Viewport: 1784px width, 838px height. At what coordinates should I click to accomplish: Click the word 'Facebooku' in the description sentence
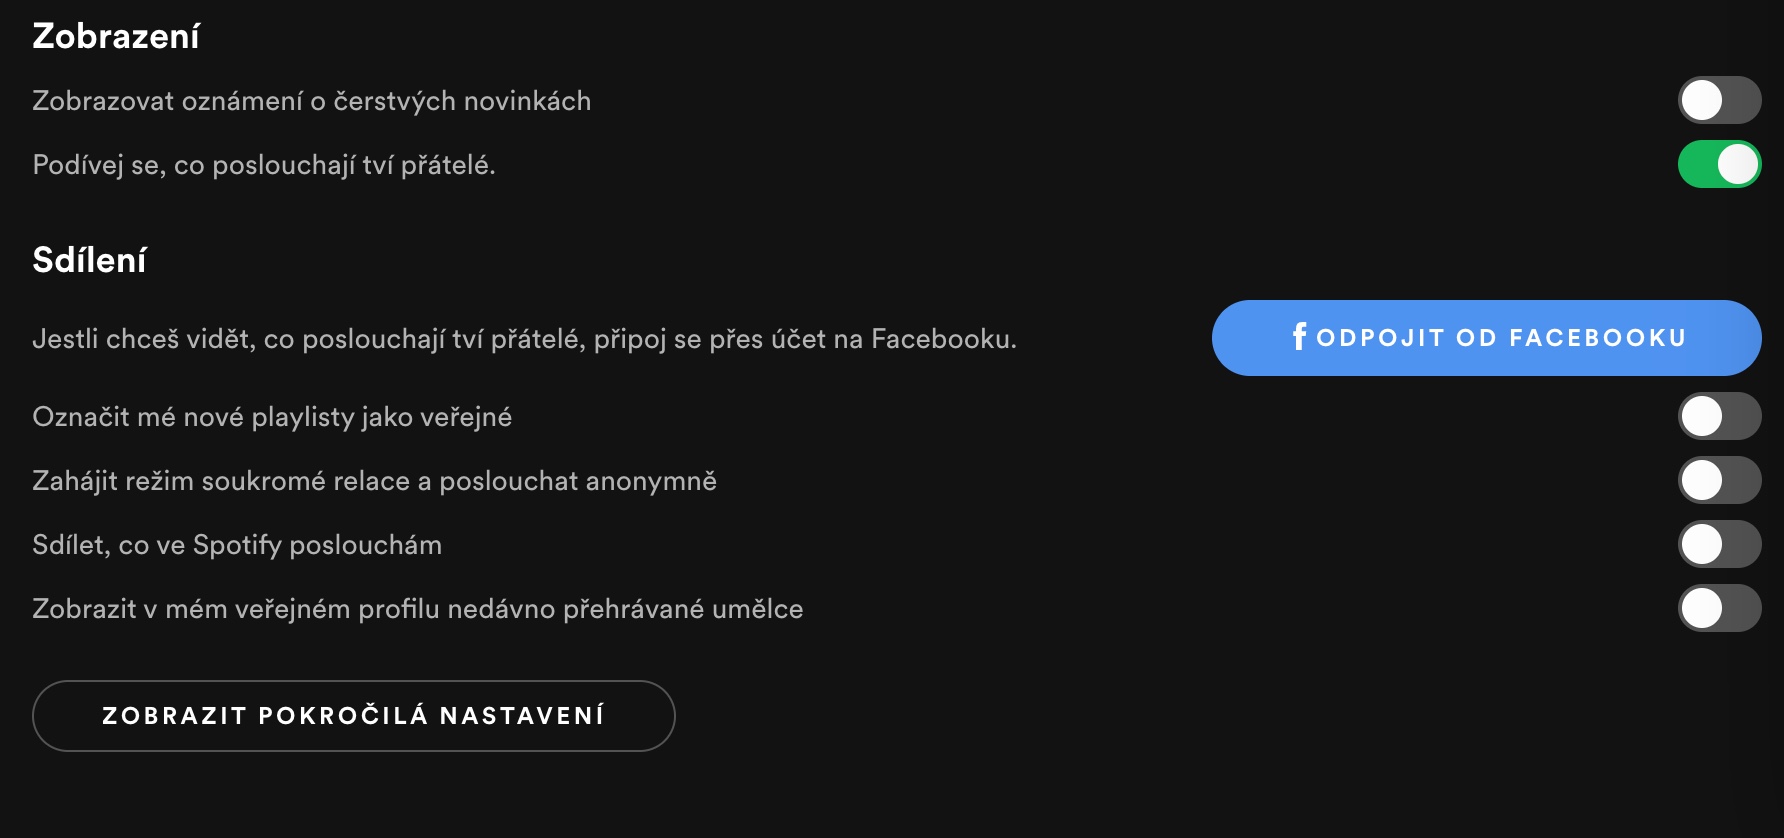click(942, 339)
